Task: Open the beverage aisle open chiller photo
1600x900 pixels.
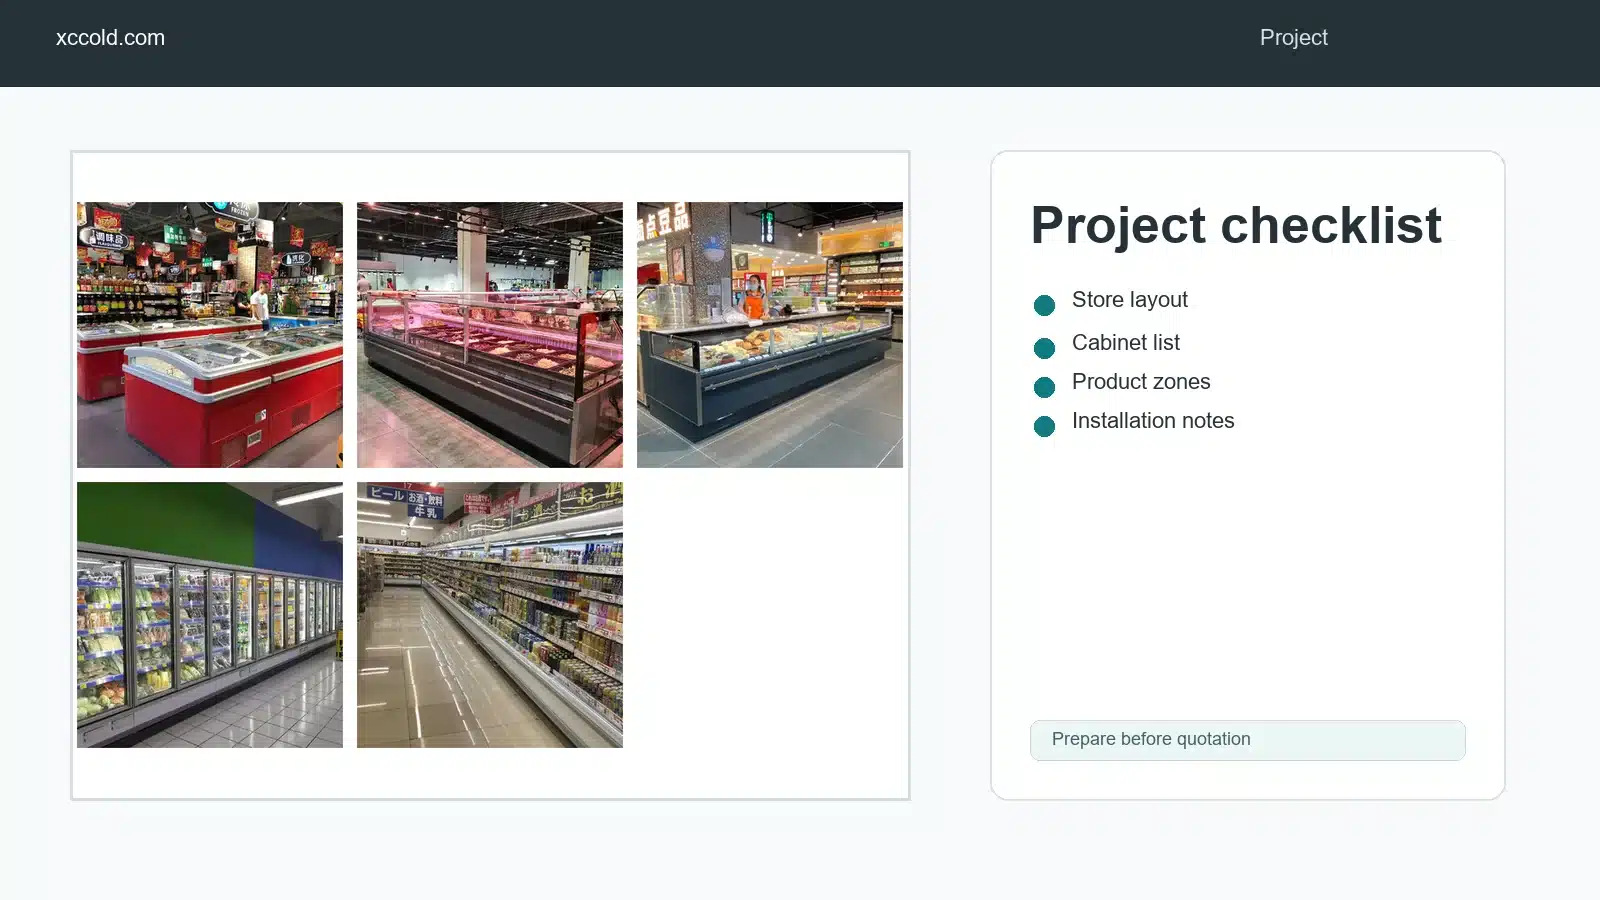Action: coord(490,615)
